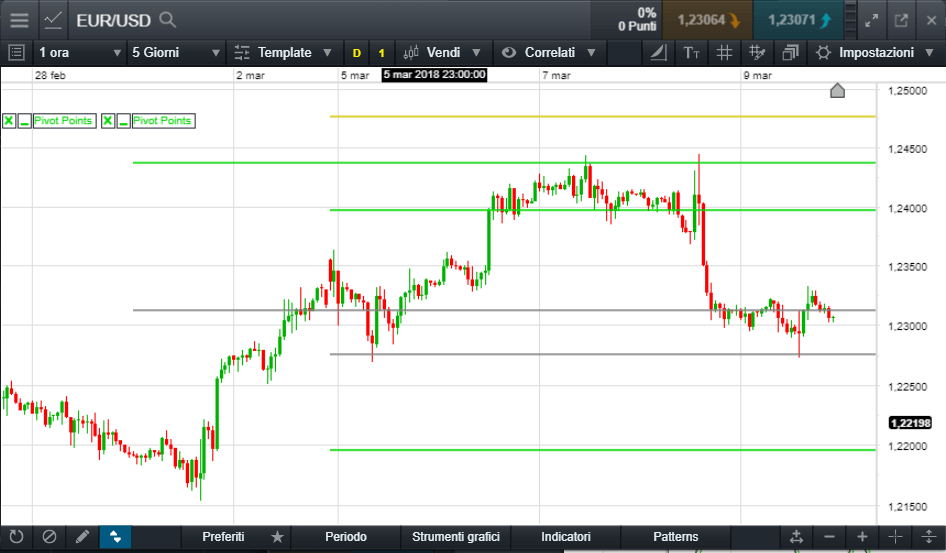Click the pop-out window icon
Screen dimensions: 946x553
click(x=901, y=21)
